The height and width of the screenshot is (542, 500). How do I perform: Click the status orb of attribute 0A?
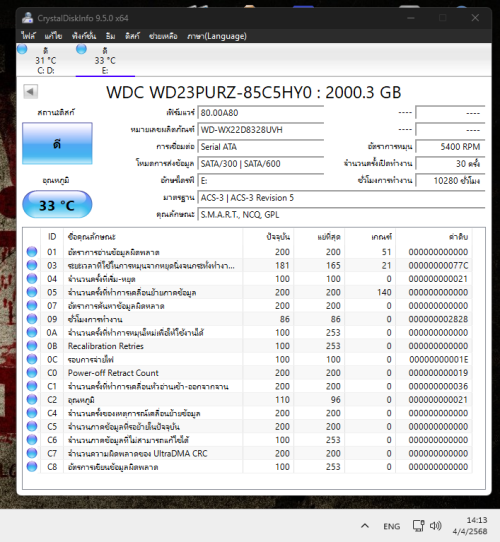tap(32, 333)
